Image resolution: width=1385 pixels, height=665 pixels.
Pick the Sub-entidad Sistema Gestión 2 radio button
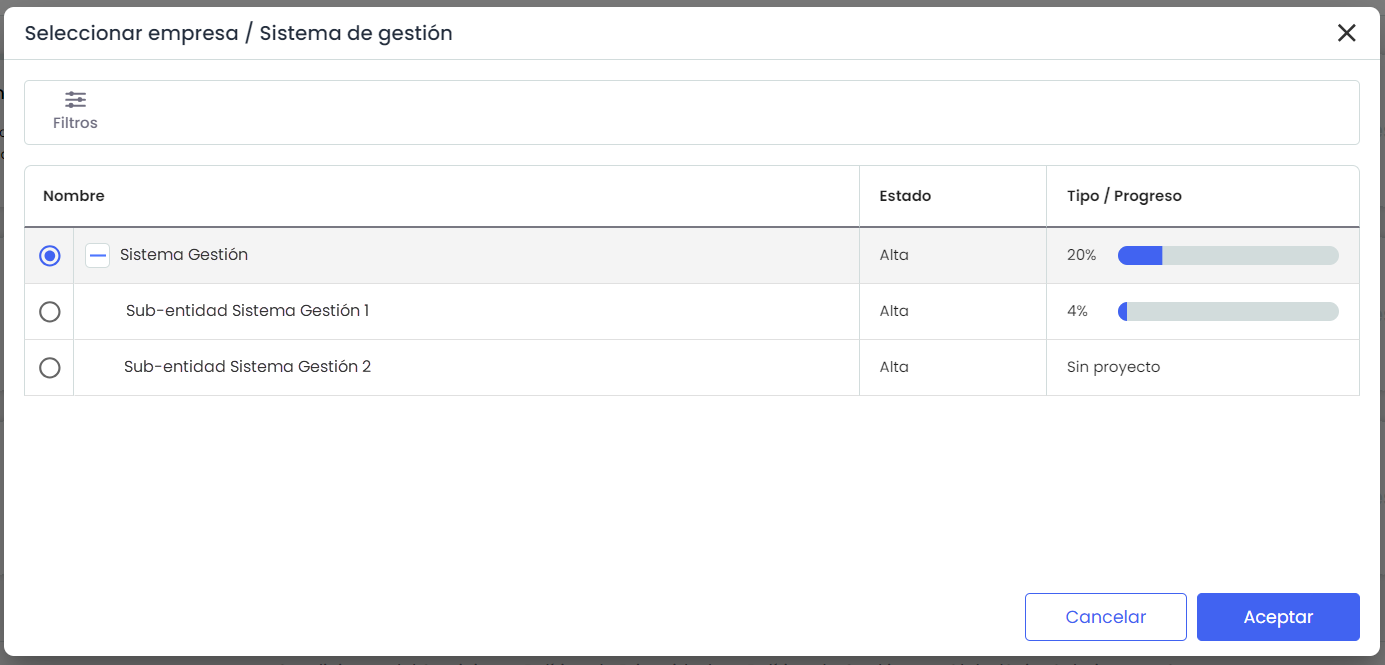tap(49, 368)
